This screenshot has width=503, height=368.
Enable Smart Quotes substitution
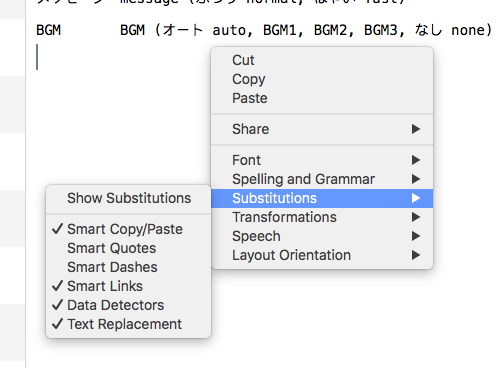click(129, 248)
